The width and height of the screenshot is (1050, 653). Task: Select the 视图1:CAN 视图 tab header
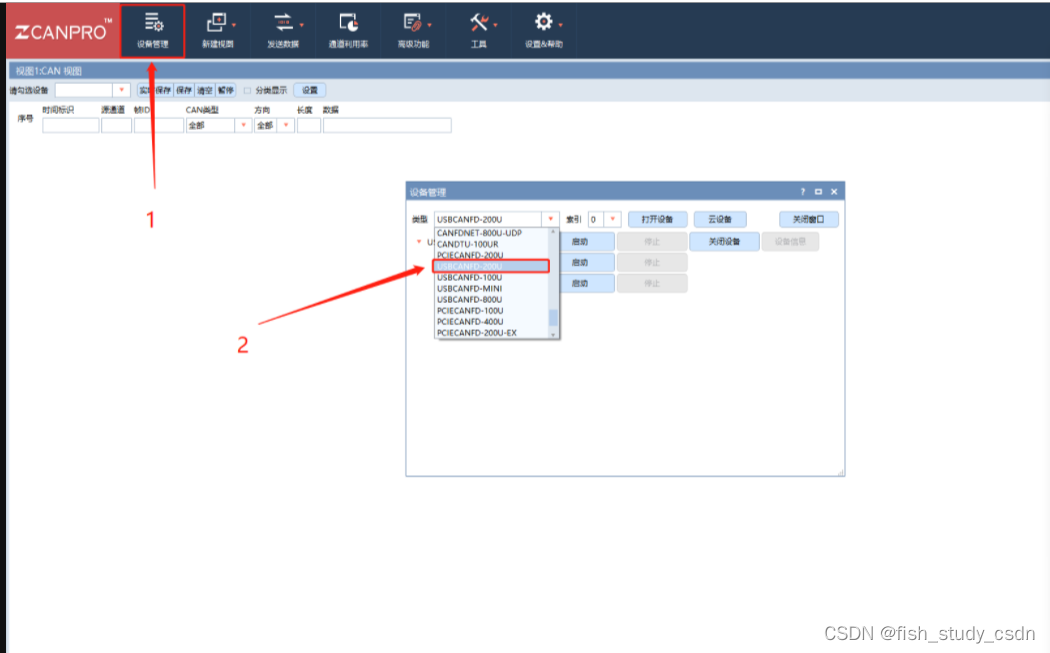pyautogui.click(x=49, y=71)
